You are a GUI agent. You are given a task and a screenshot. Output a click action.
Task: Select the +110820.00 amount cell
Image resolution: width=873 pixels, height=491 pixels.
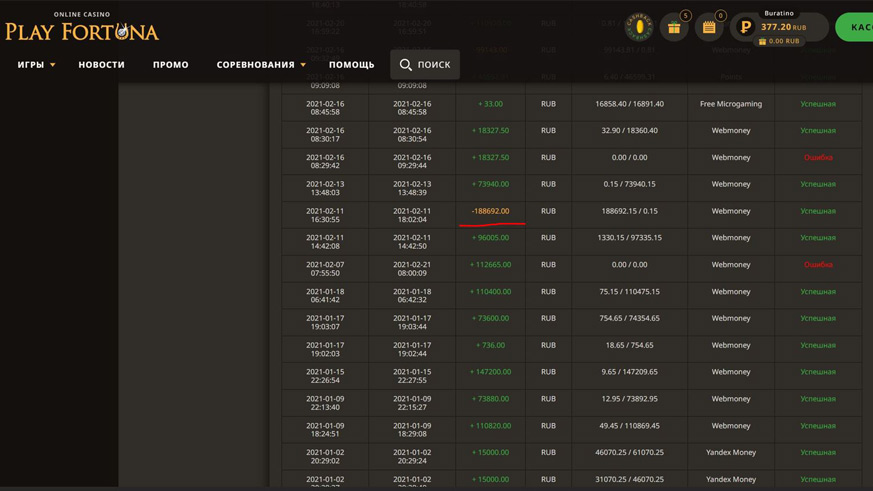490,426
